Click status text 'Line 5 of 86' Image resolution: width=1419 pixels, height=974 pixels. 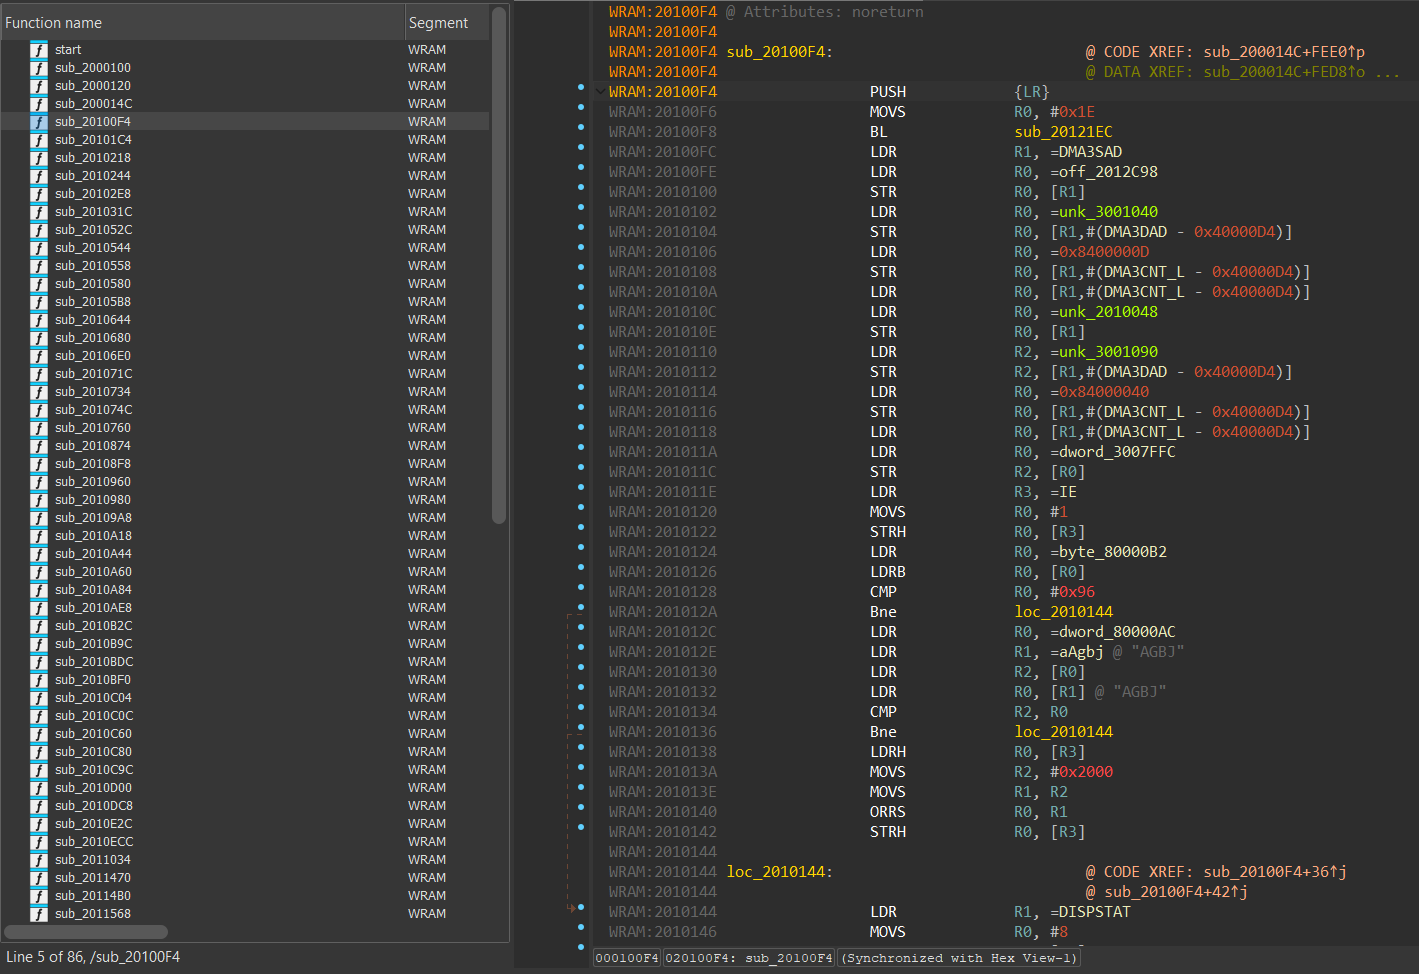[x=93, y=957]
